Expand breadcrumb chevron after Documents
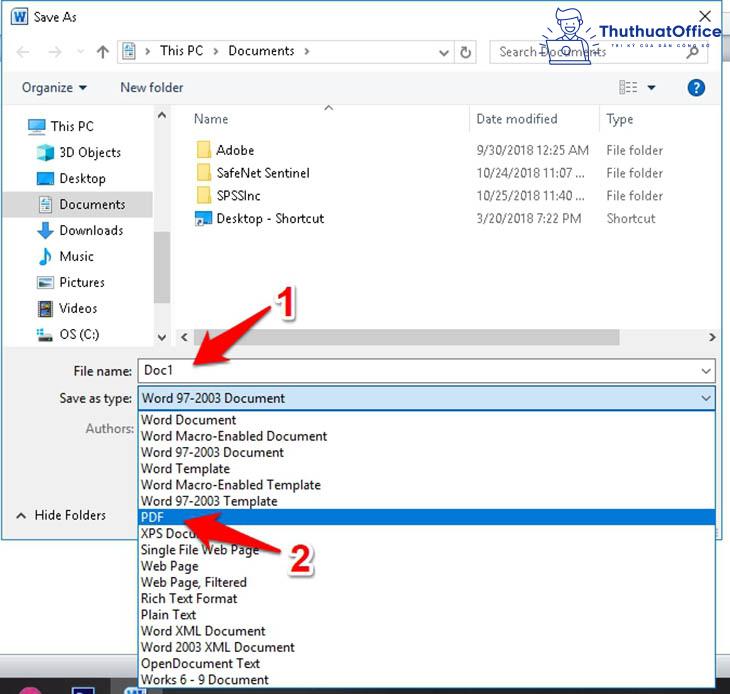Screen dimensions: 730x694 tap(306, 51)
